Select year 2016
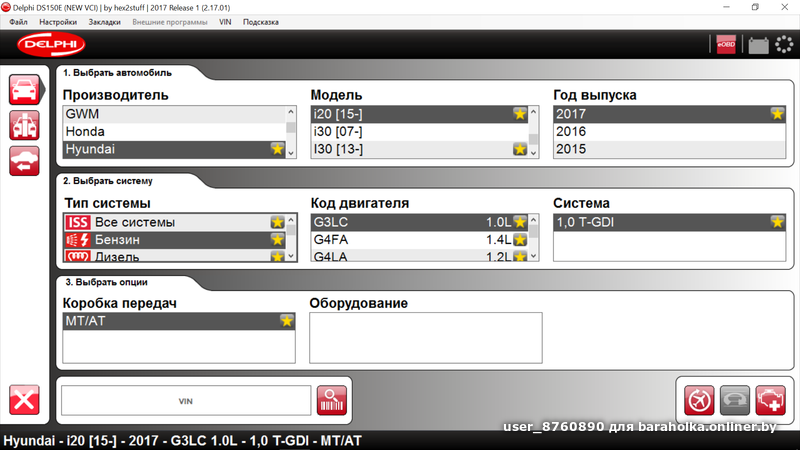The image size is (800, 450). tap(669, 132)
